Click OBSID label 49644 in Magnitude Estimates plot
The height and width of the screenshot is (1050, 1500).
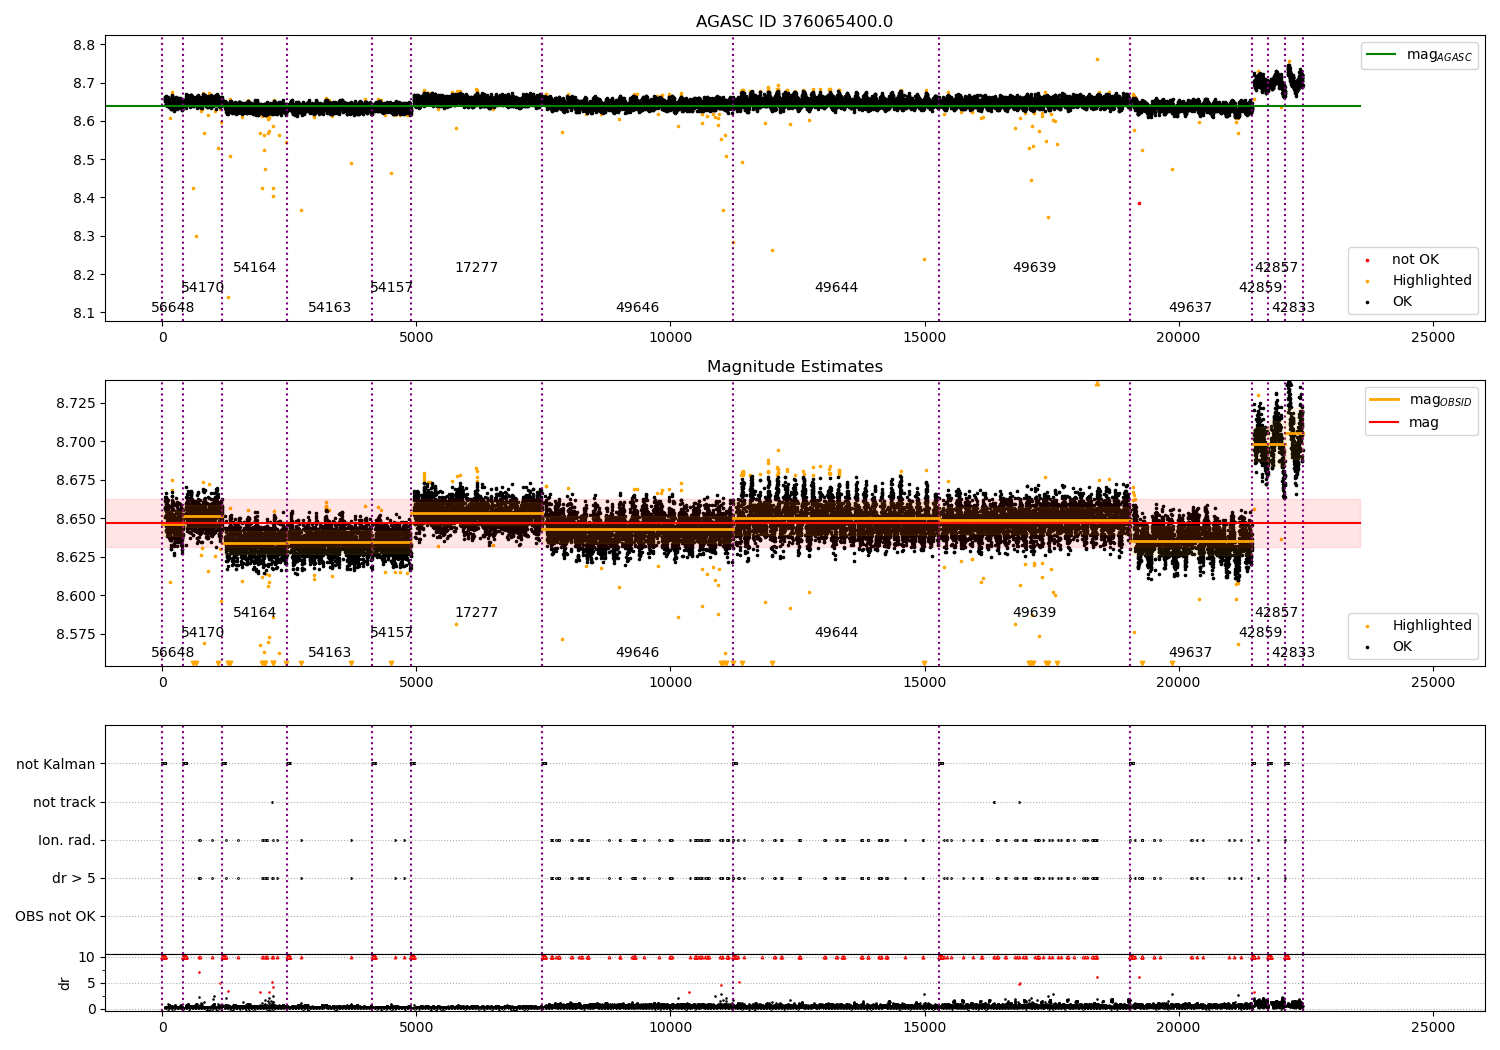coord(837,633)
